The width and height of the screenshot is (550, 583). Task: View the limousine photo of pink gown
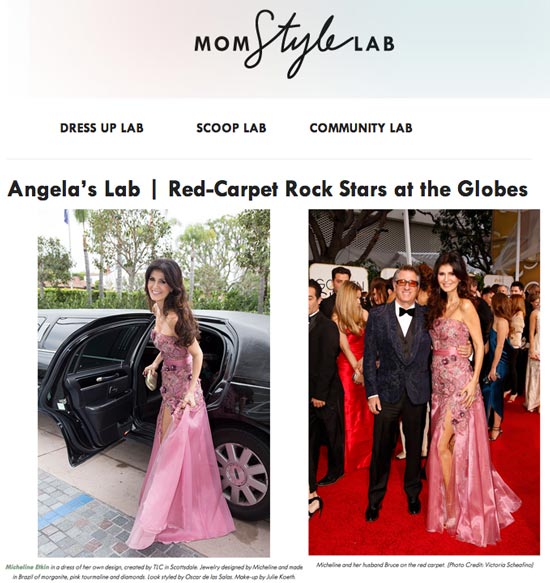tap(154, 383)
